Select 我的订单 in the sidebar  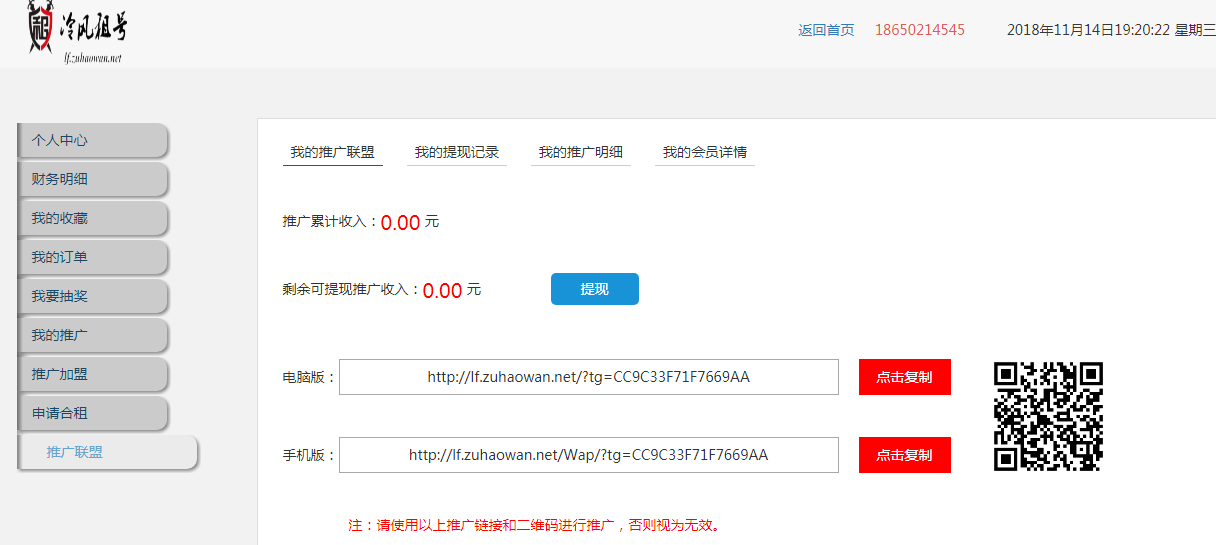[x=92, y=258]
